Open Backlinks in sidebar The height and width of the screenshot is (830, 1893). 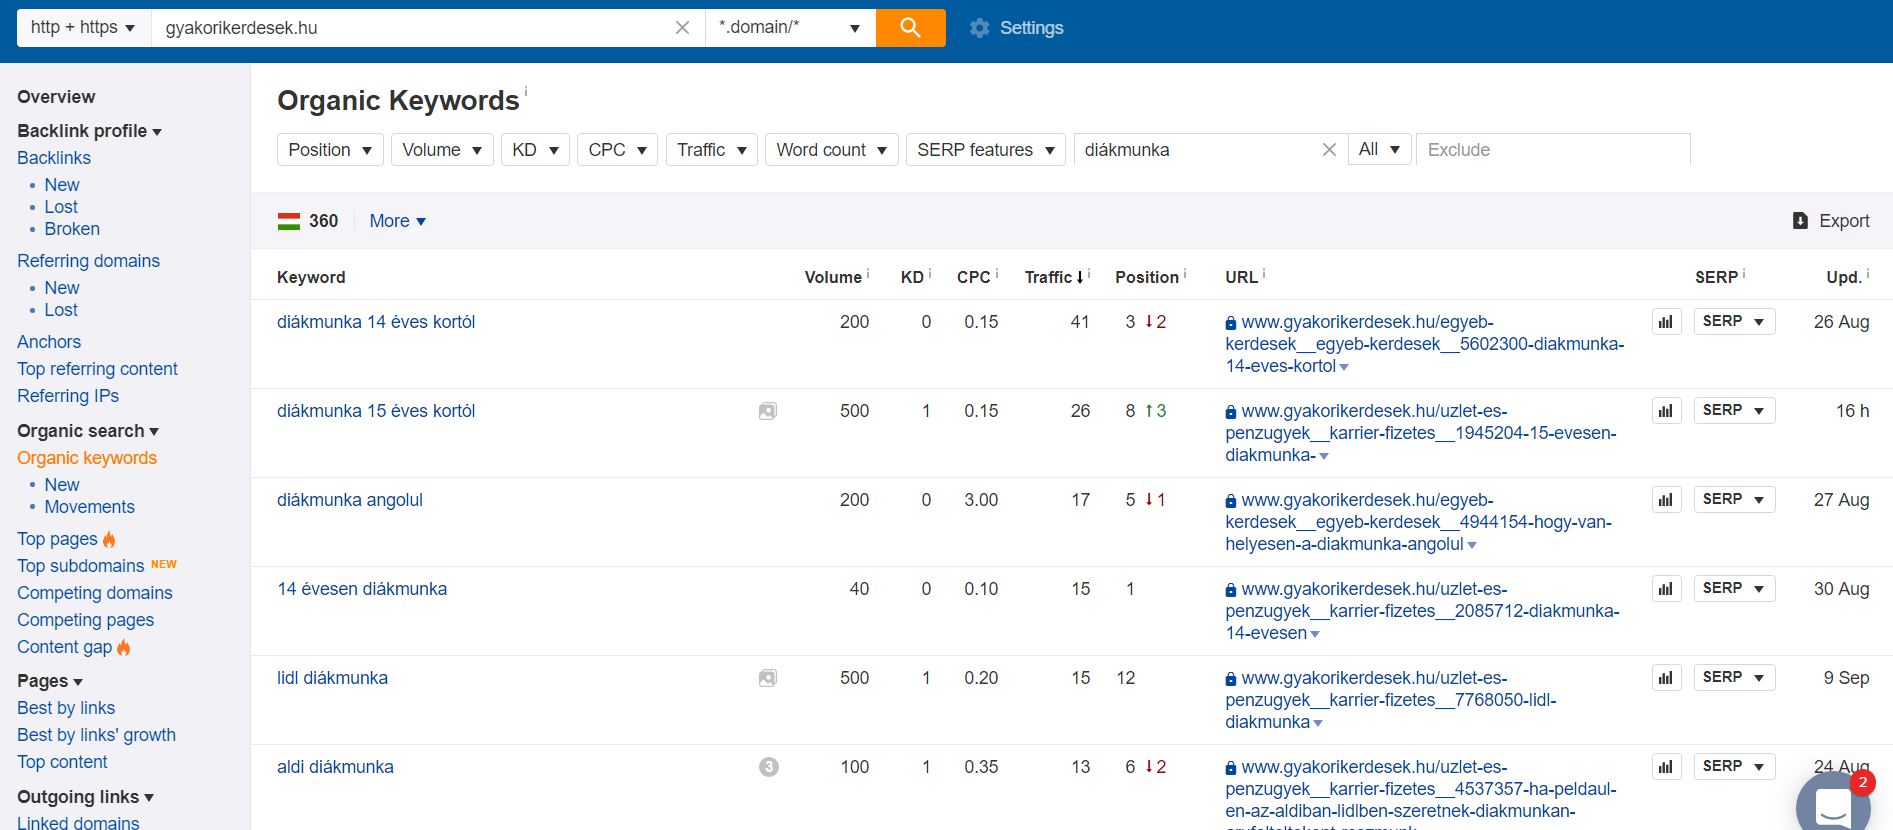(x=54, y=158)
